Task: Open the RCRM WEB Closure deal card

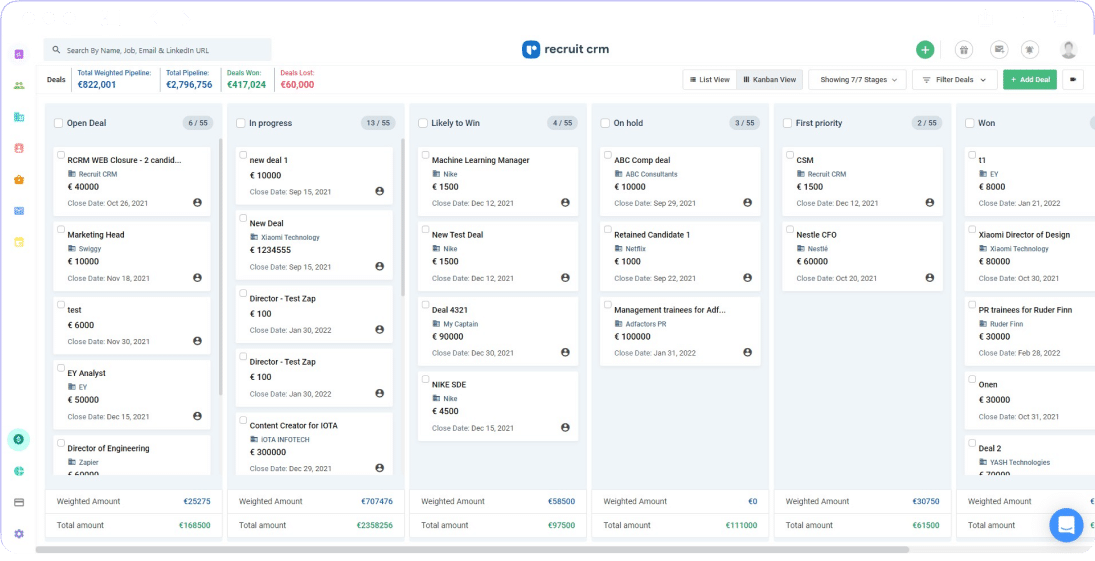Action: [x=132, y=180]
